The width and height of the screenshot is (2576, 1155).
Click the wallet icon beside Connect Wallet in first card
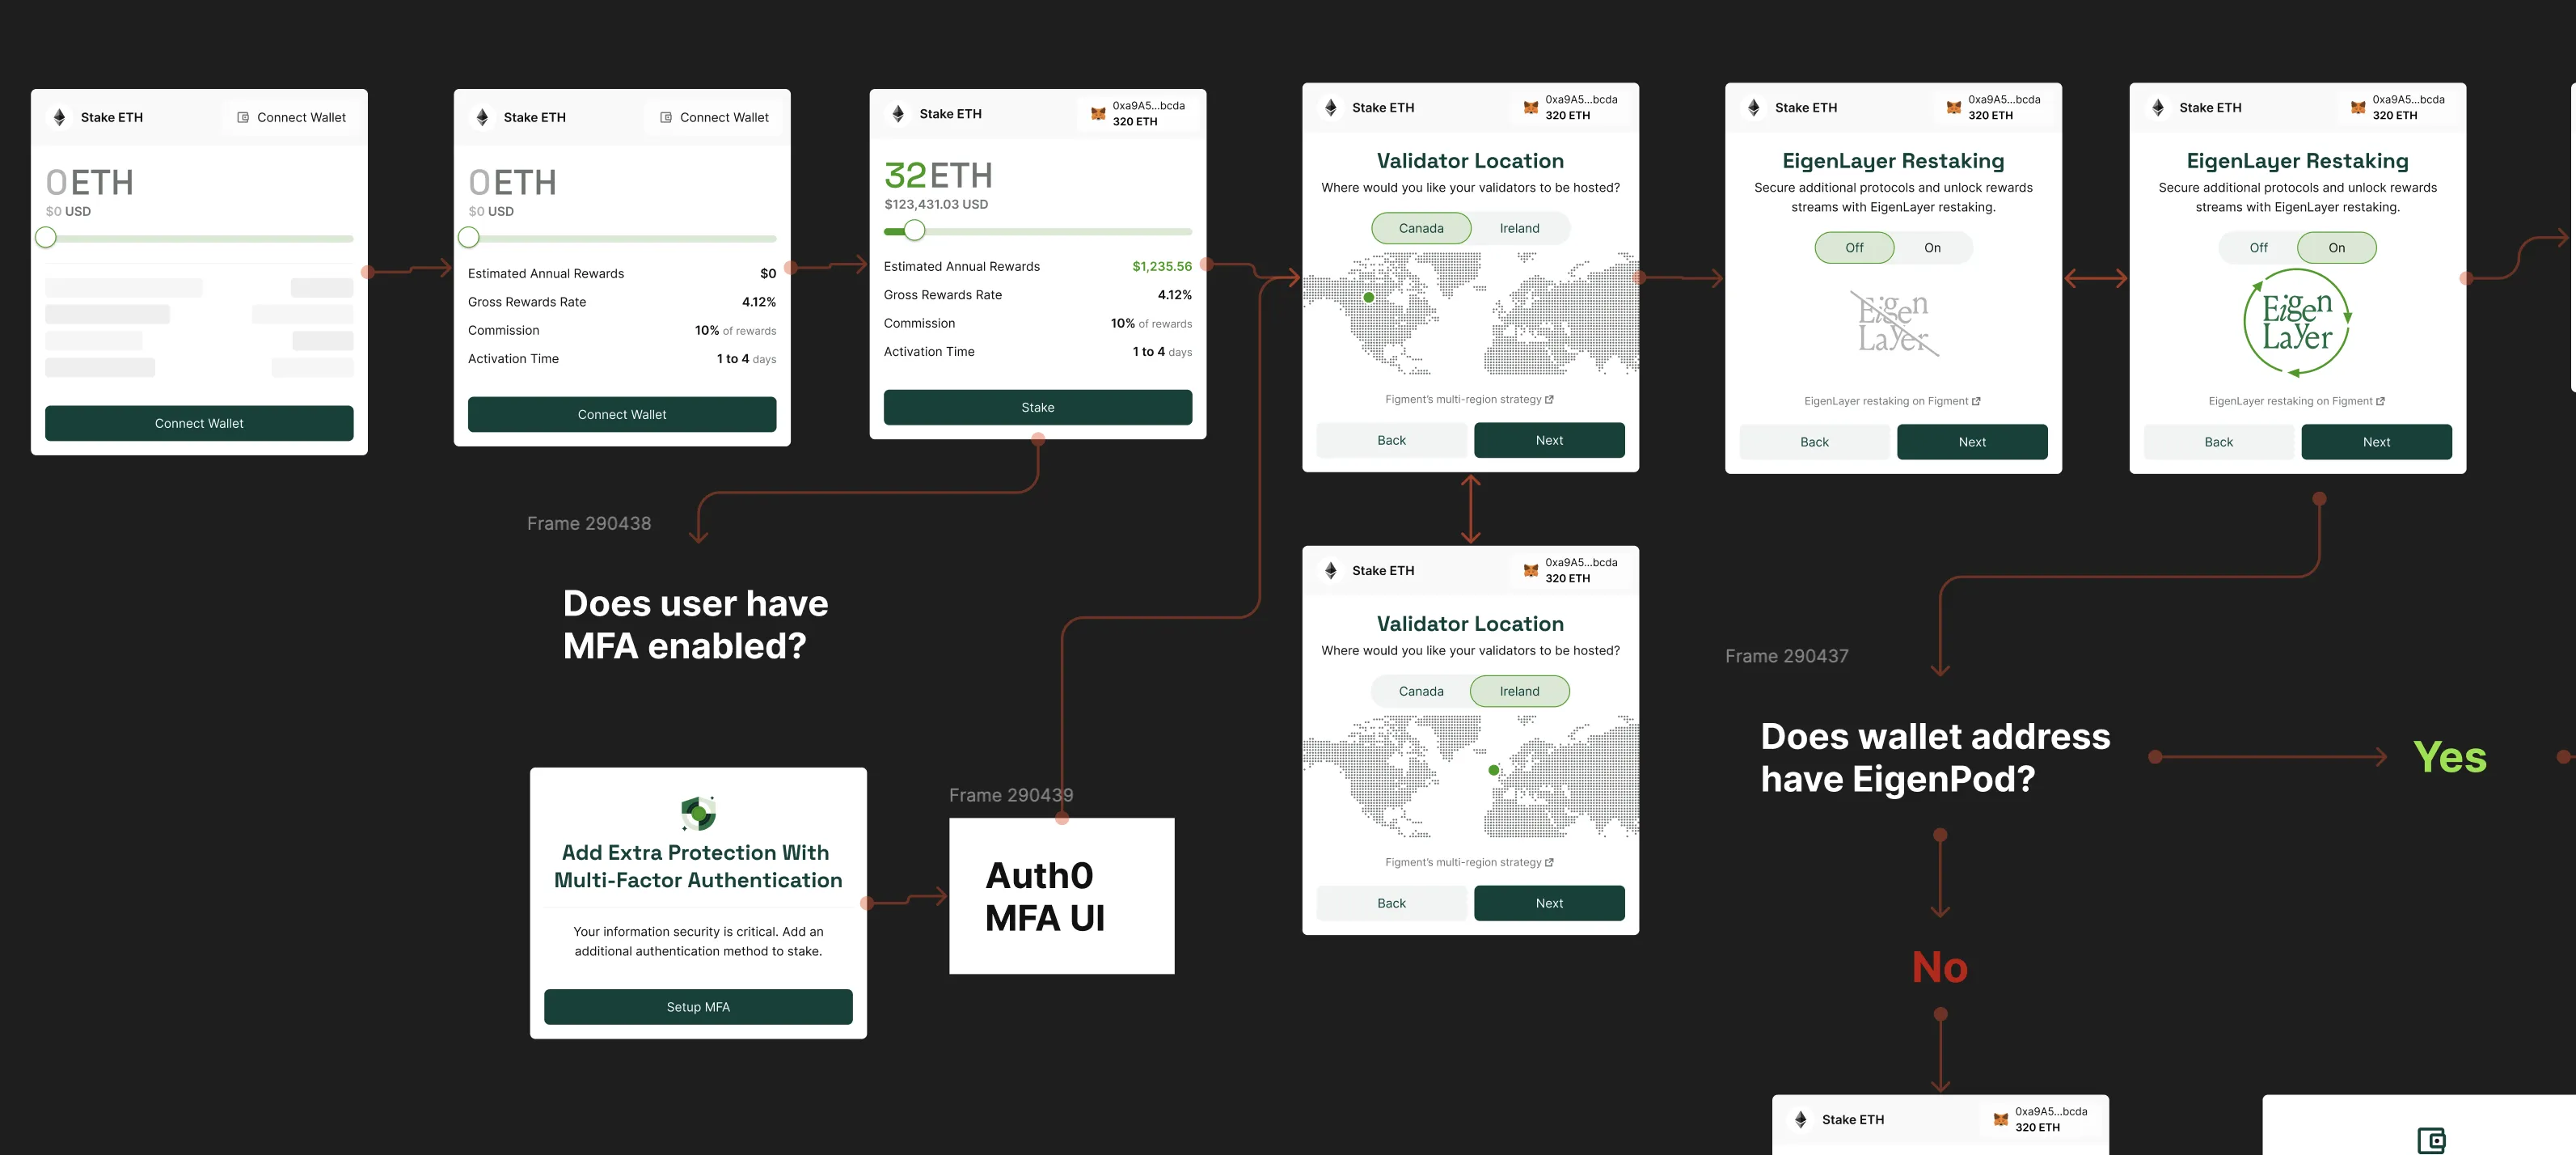point(243,117)
